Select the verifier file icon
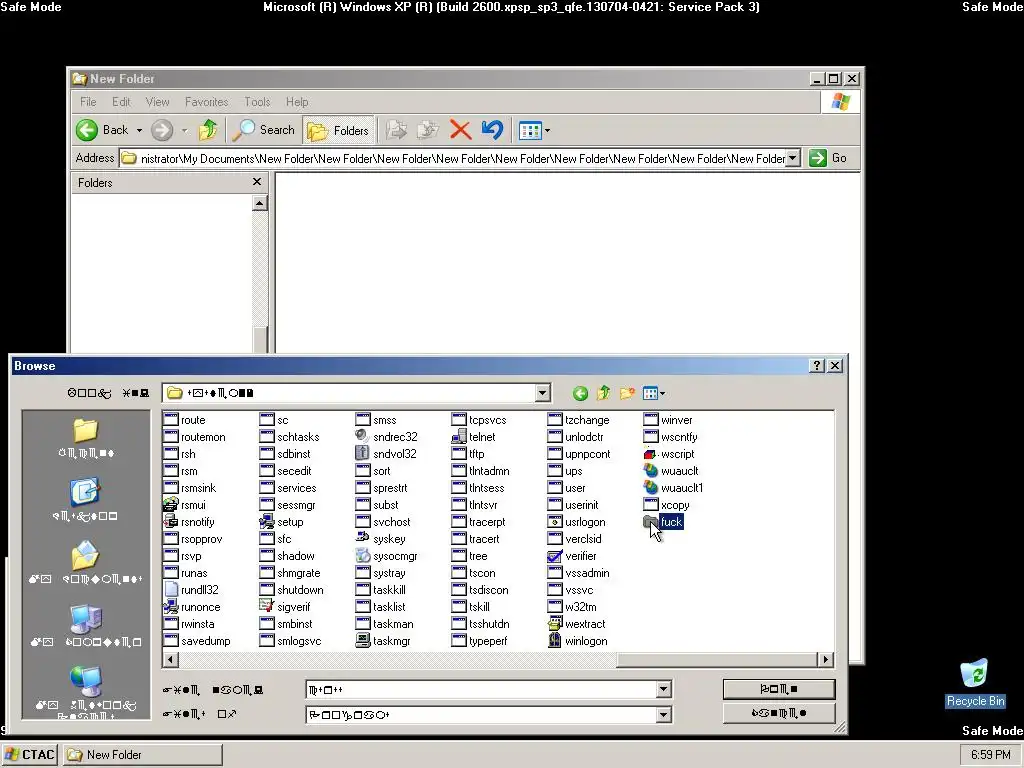This screenshot has height=768, width=1024. (555, 555)
